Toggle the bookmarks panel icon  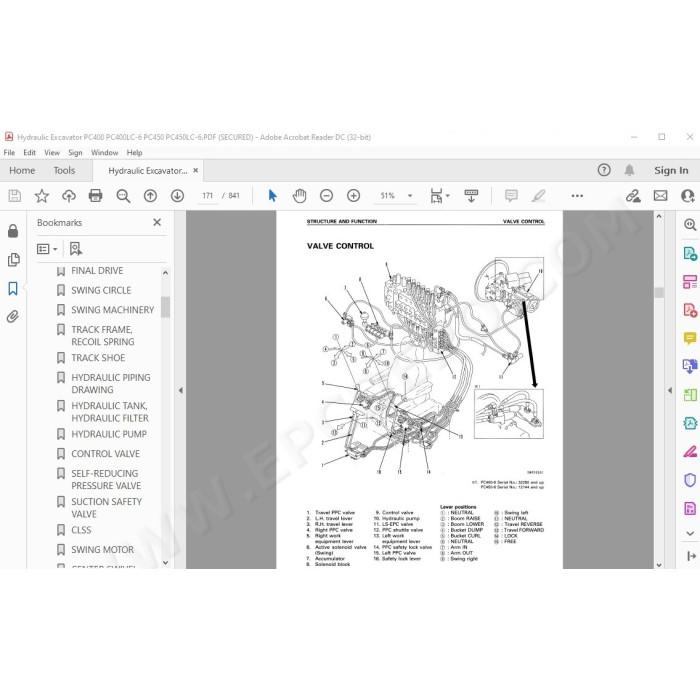(13, 288)
